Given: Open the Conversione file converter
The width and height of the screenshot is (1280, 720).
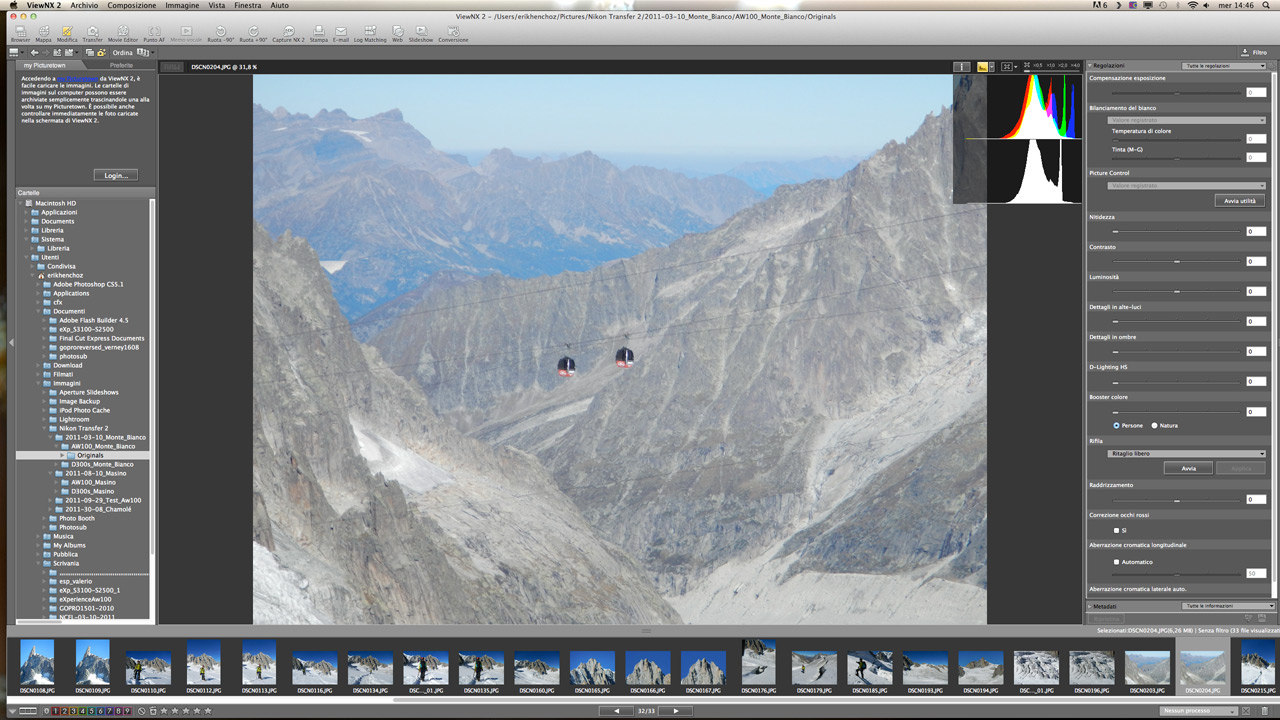Looking at the screenshot, I should tap(453, 34).
